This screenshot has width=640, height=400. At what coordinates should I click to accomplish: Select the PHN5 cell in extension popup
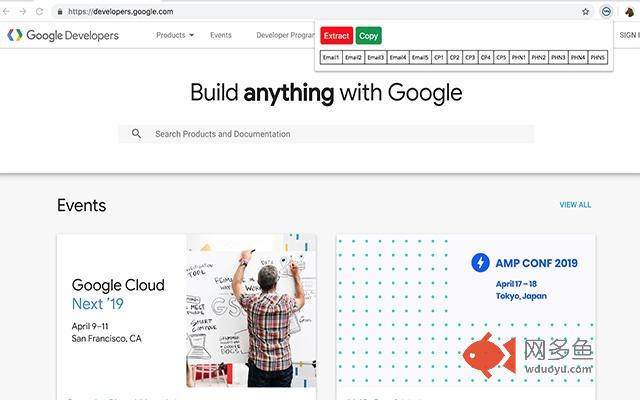coord(598,58)
